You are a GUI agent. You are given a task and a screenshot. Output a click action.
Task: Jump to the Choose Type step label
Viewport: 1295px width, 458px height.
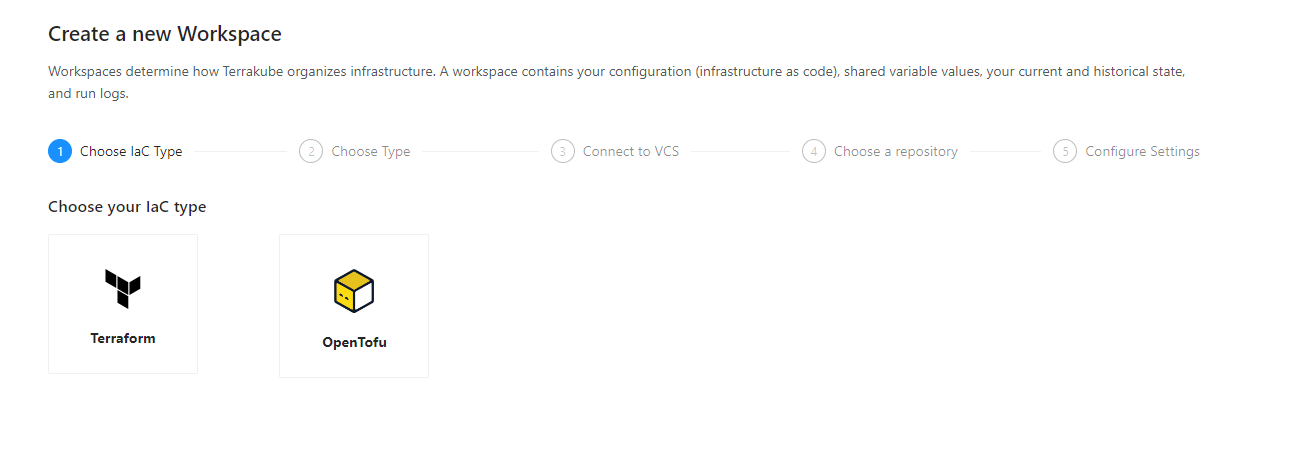tap(371, 152)
